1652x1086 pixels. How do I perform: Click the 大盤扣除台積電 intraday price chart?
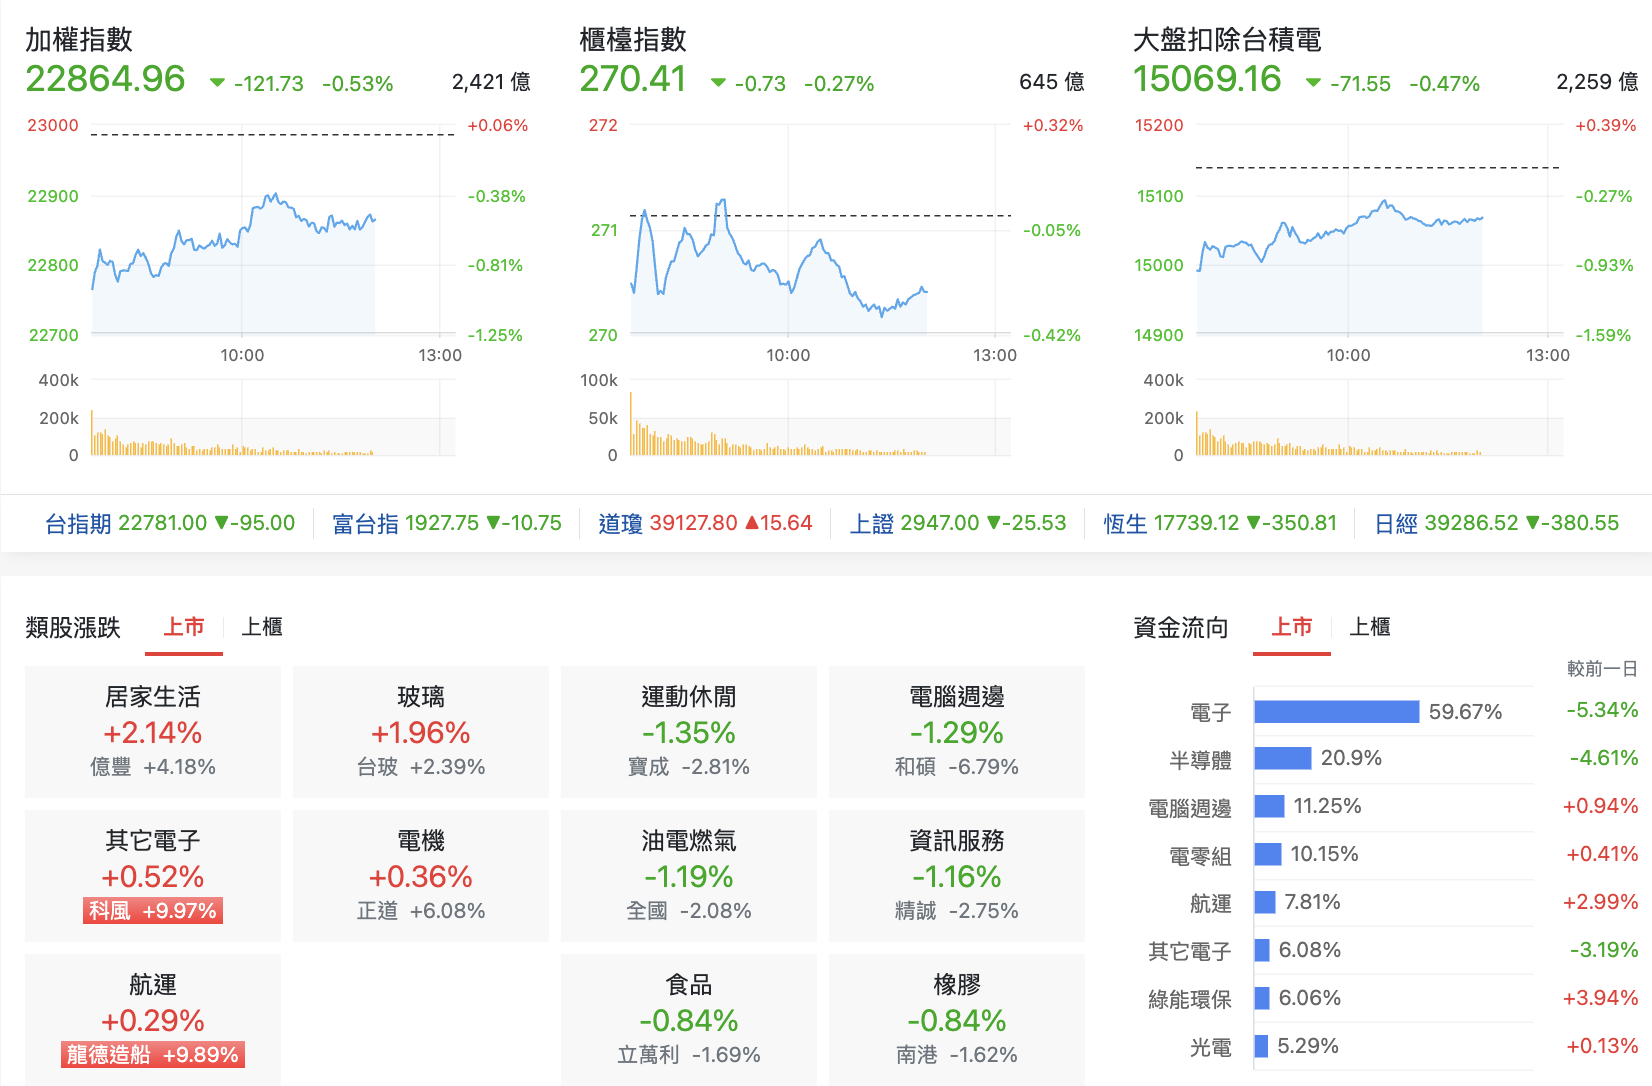click(x=1378, y=230)
